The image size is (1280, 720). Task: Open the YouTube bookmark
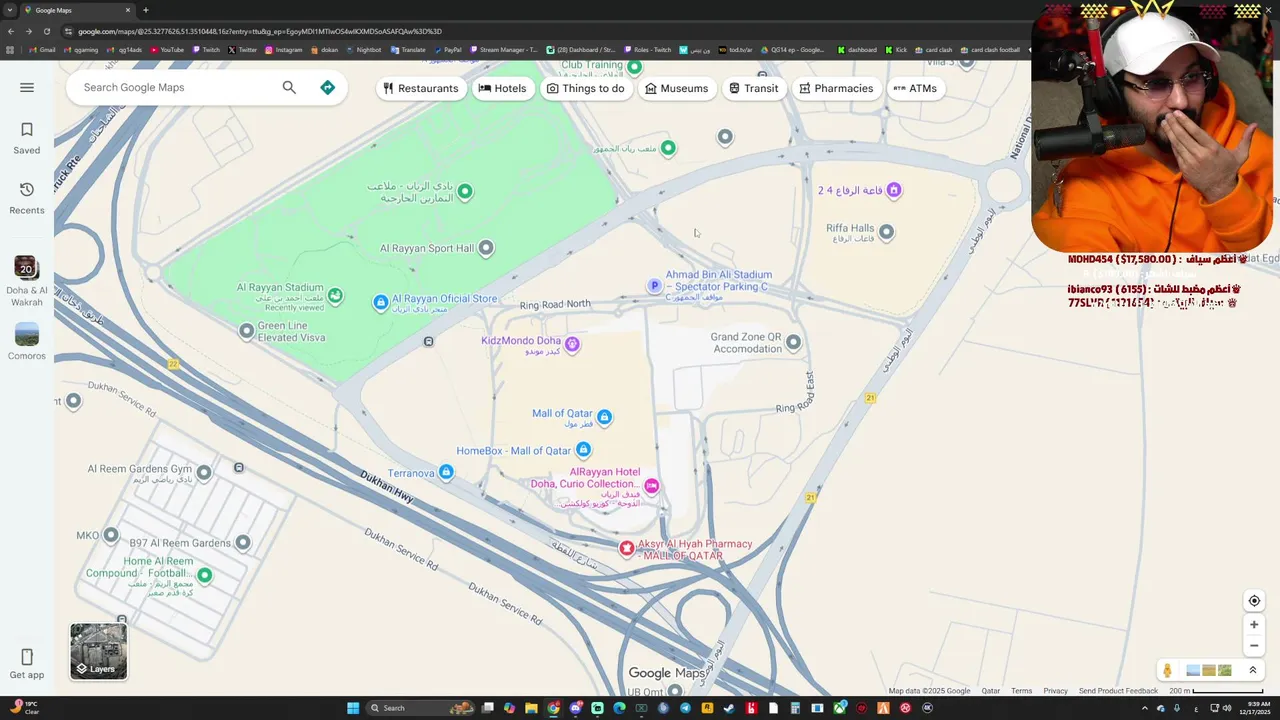point(167,50)
